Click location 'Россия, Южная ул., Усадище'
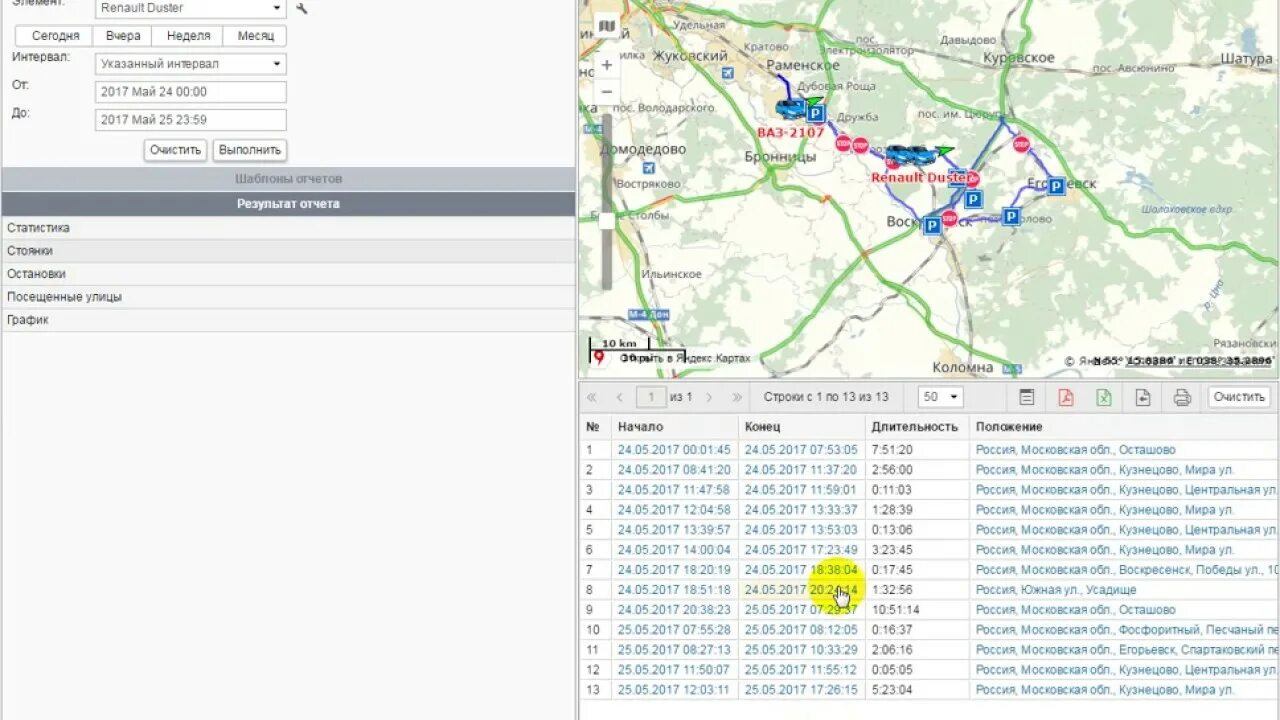The image size is (1280, 720). coord(1056,590)
